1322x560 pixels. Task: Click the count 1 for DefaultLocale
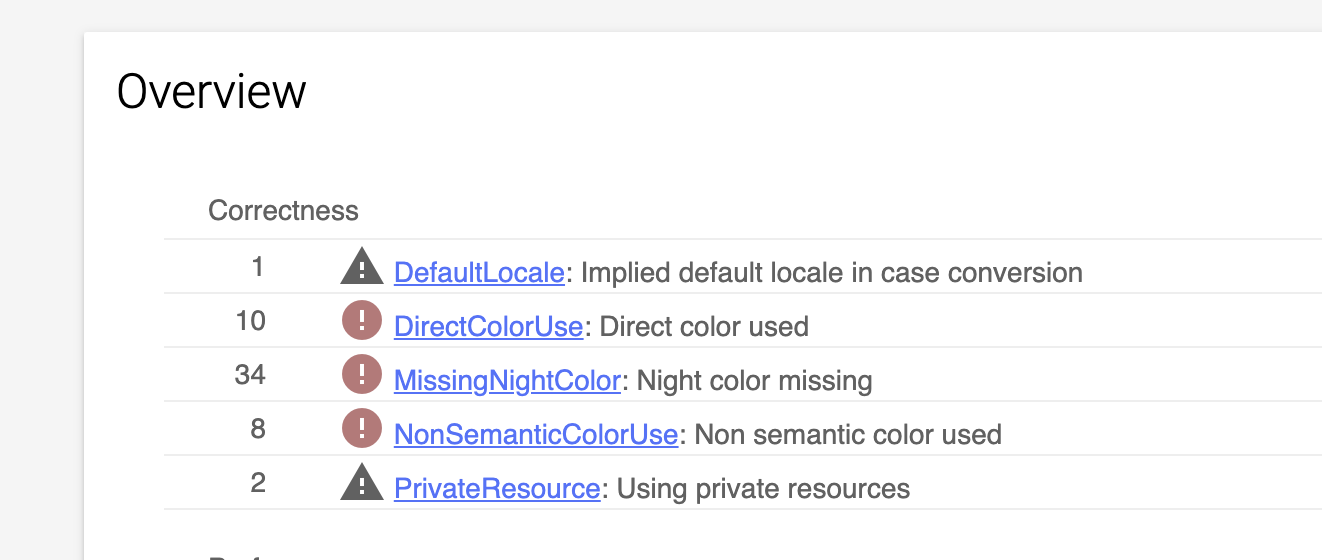pos(258,267)
